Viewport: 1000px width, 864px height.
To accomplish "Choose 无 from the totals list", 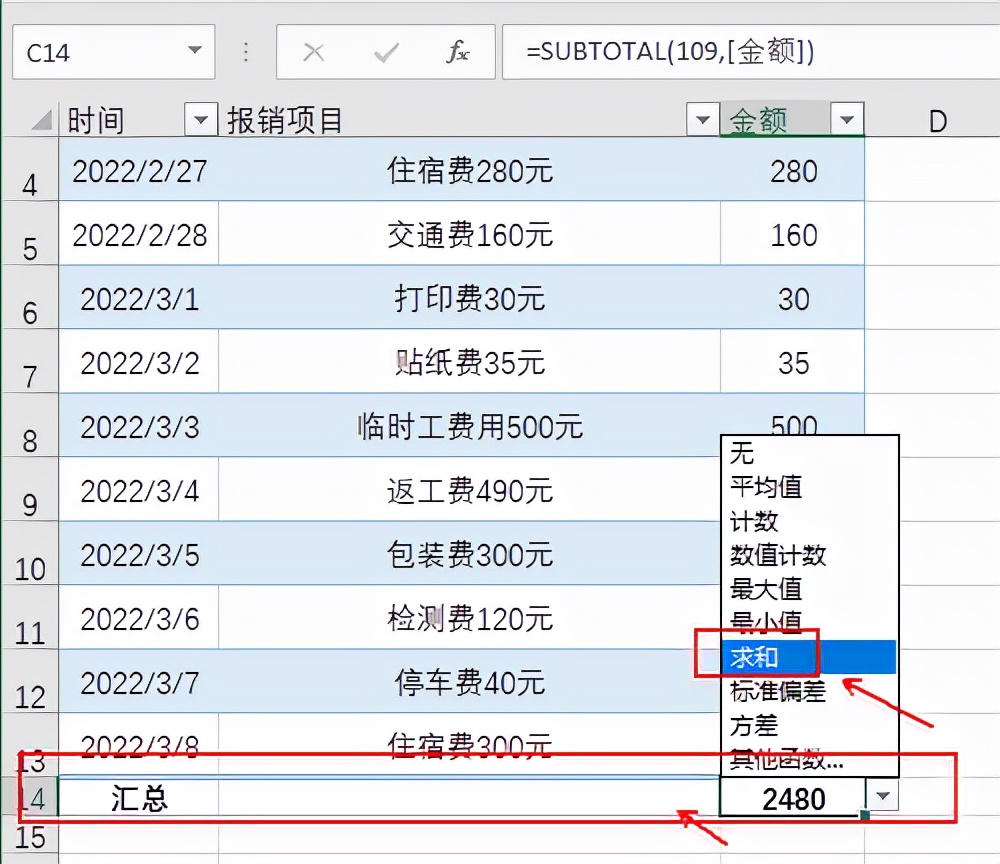I will click(810, 453).
